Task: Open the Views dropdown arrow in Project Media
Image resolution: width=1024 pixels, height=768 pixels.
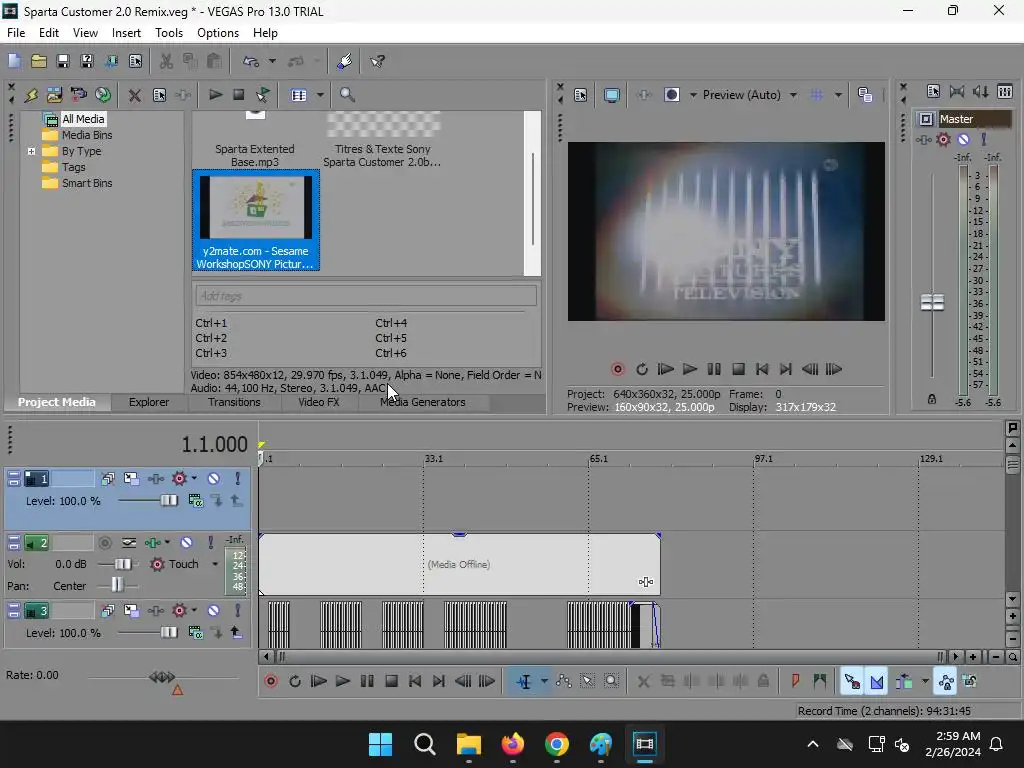Action: [320, 95]
